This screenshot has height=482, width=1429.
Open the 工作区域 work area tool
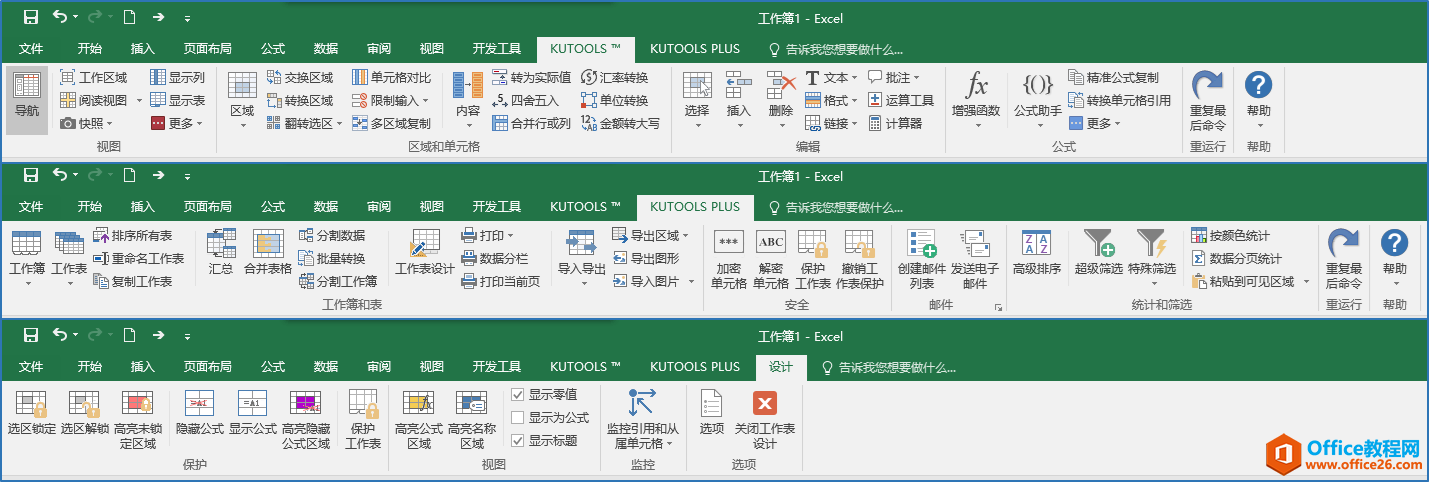(x=93, y=78)
